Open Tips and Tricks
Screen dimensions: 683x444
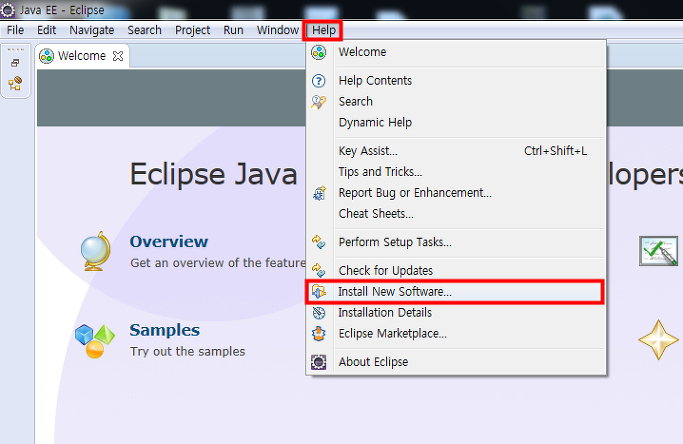pos(456,172)
